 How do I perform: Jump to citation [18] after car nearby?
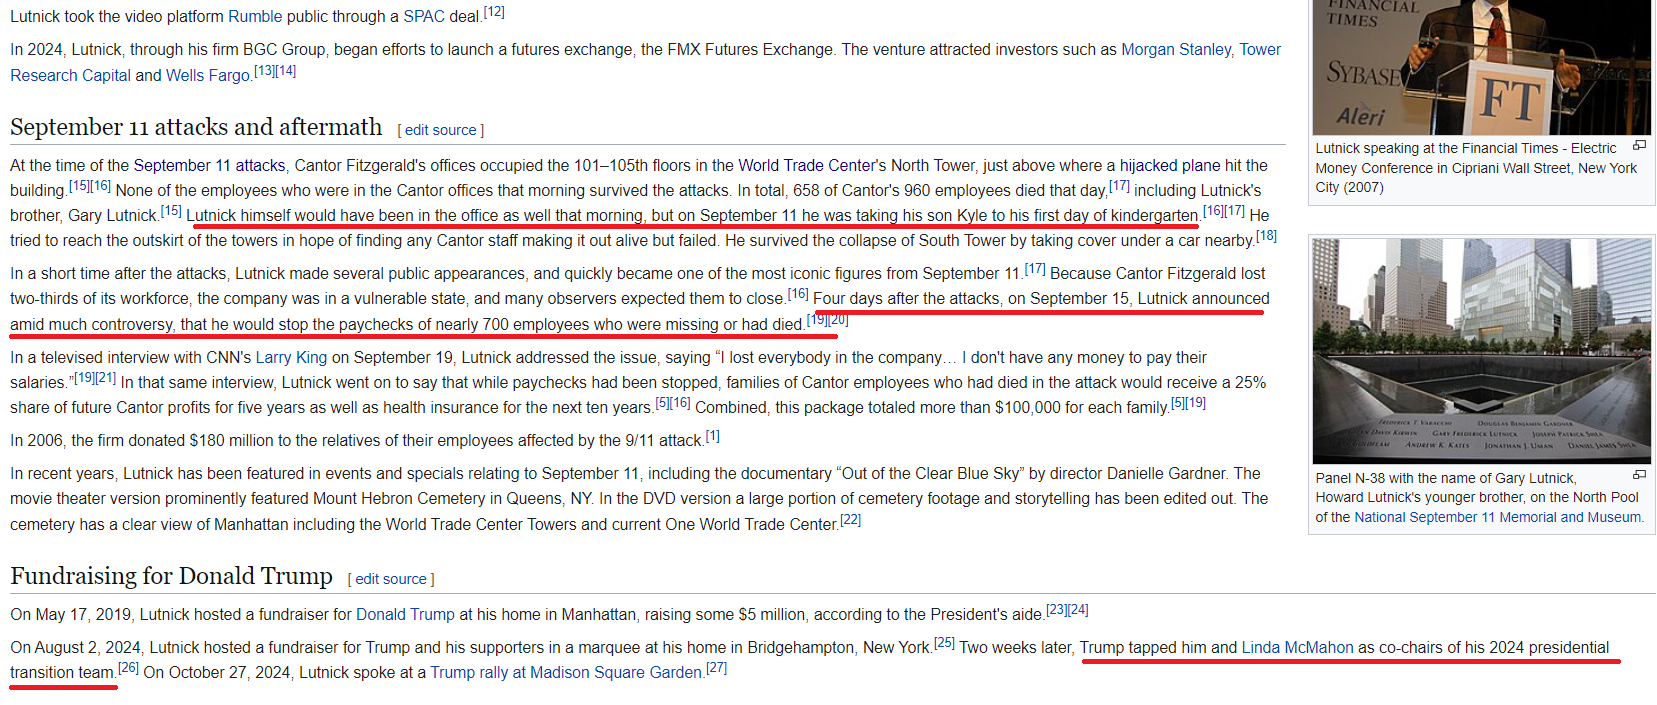(1266, 235)
